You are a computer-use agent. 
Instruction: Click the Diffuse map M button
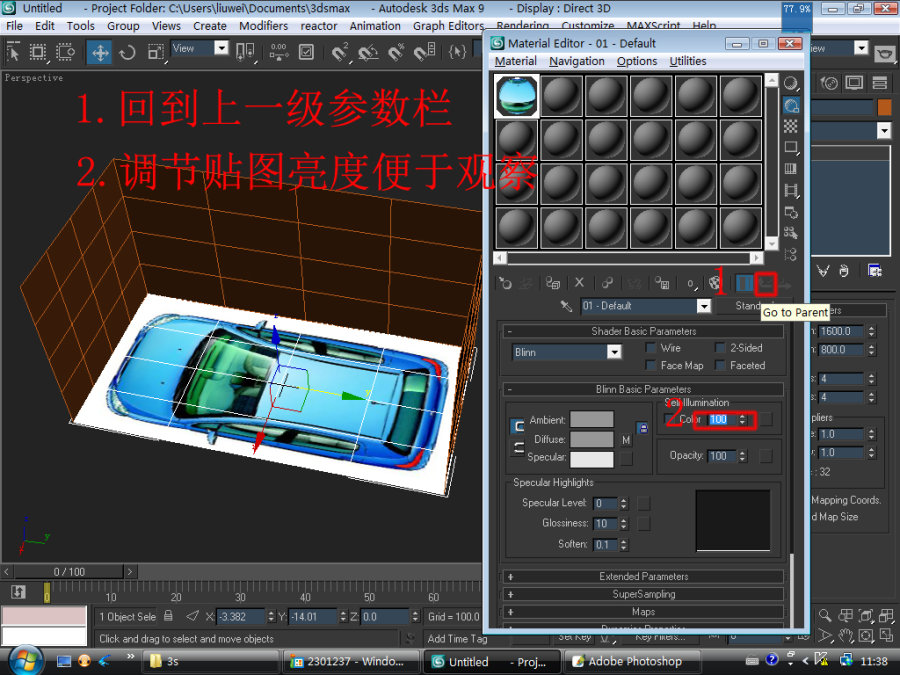click(x=626, y=440)
